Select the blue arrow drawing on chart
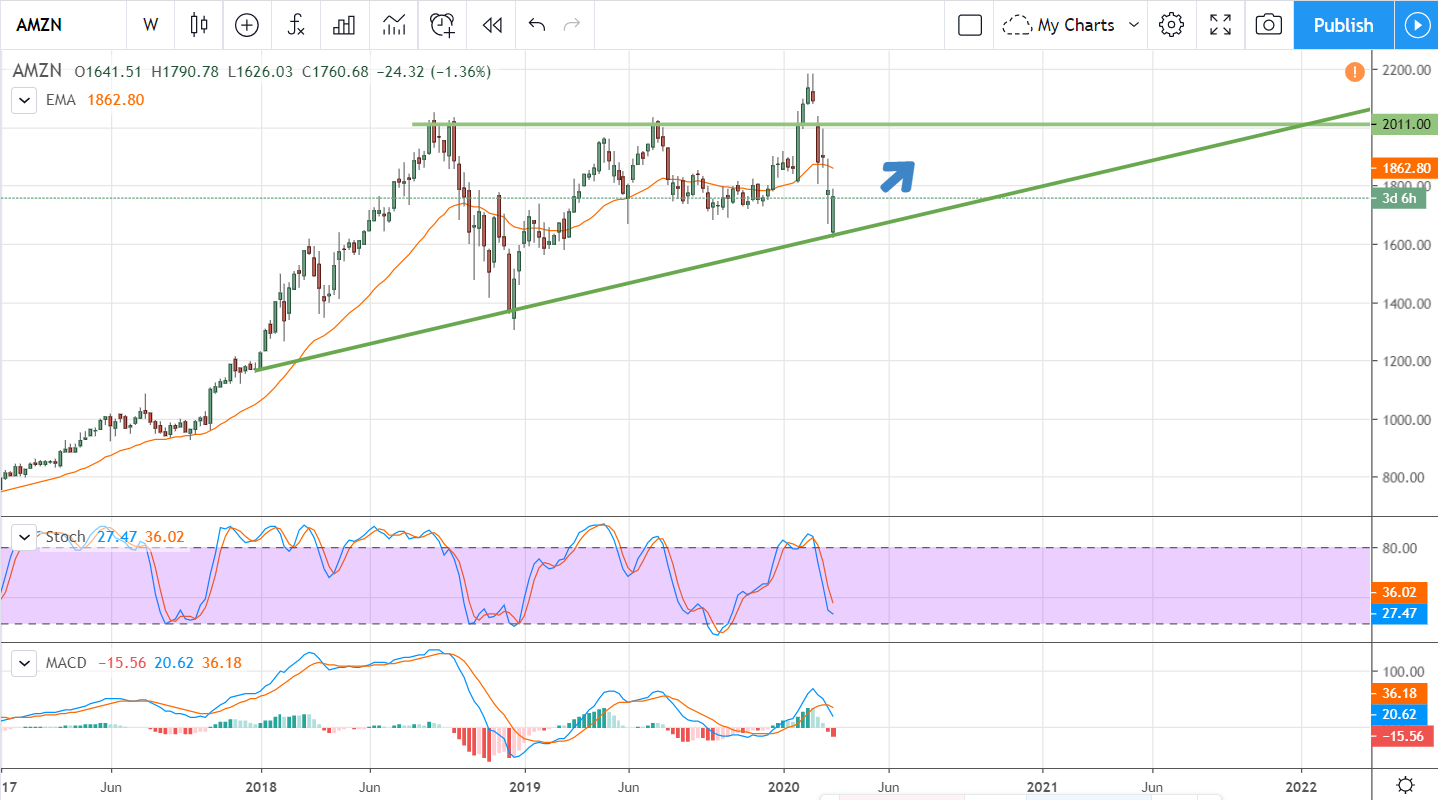This screenshot has height=800, width=1438. (897, 175)
